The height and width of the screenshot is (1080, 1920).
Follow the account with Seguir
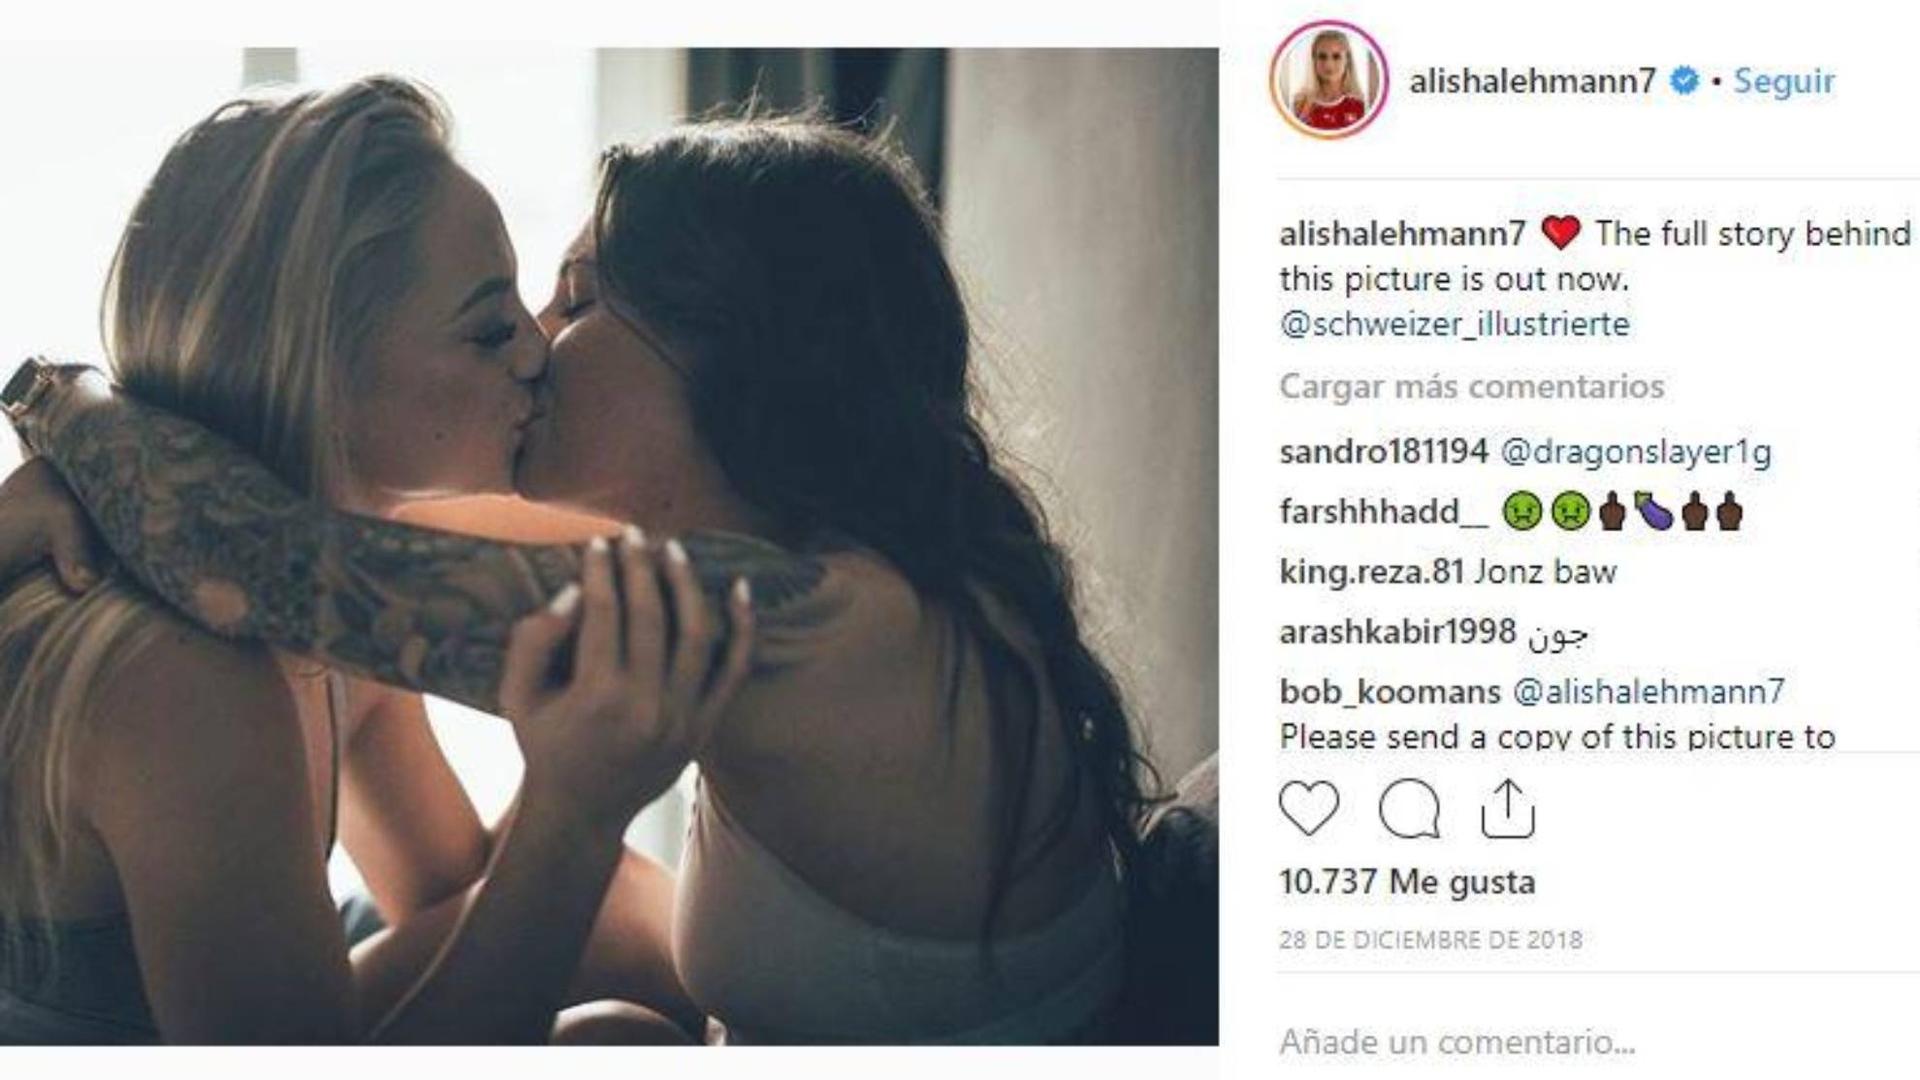click(x=1784, y=80)
